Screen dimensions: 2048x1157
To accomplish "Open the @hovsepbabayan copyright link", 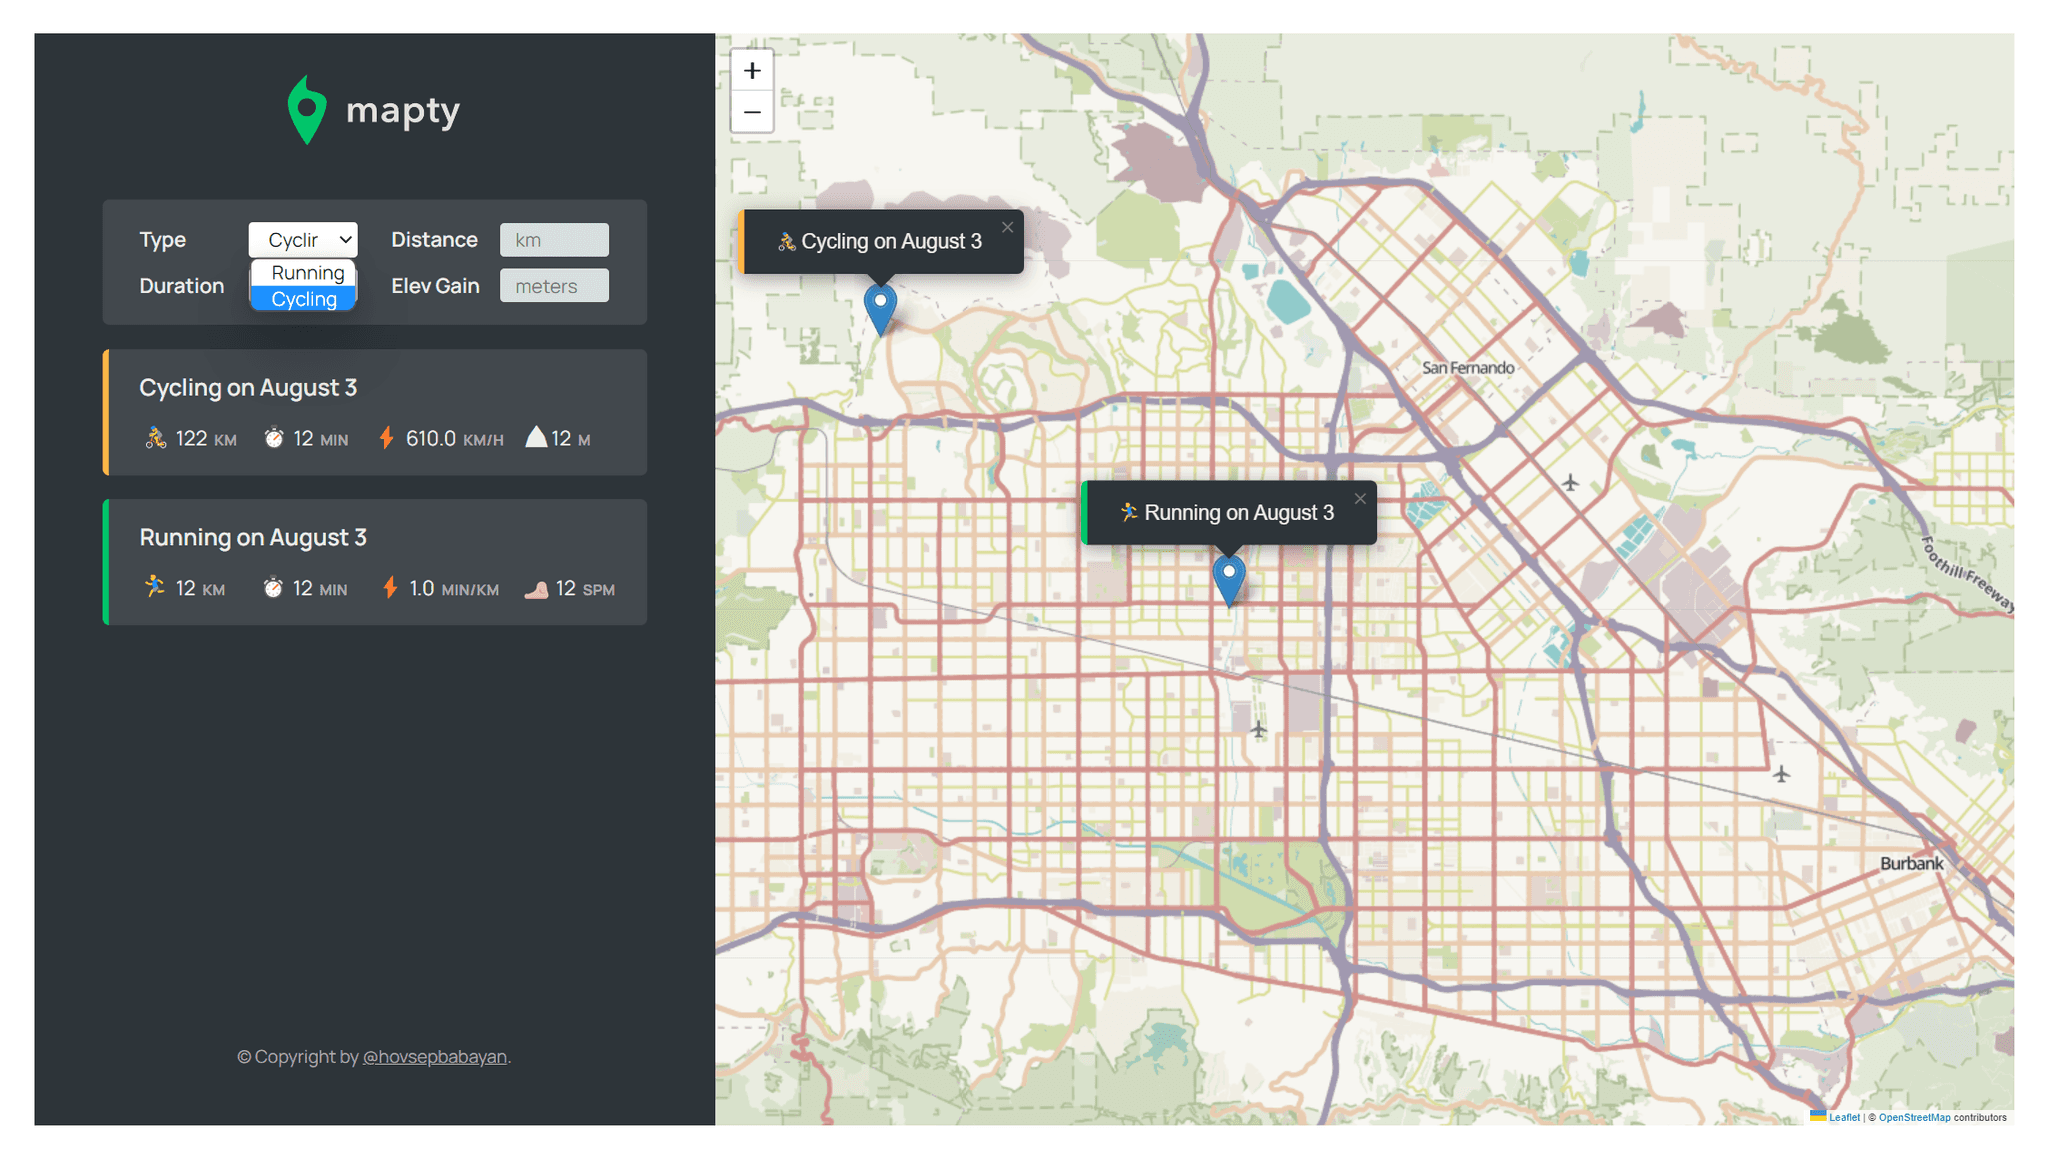I will click(x=434, y=1057).
